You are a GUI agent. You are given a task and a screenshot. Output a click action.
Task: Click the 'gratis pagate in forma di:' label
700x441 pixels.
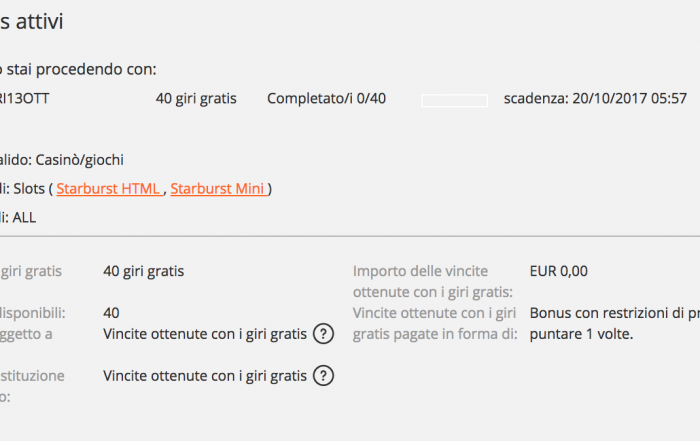pos(435,334)
